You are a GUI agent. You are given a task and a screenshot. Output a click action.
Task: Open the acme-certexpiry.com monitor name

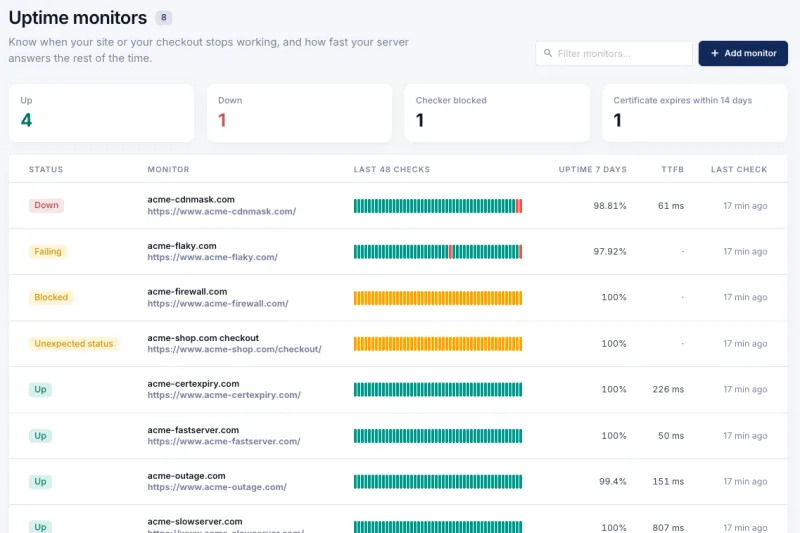point(193,384)
